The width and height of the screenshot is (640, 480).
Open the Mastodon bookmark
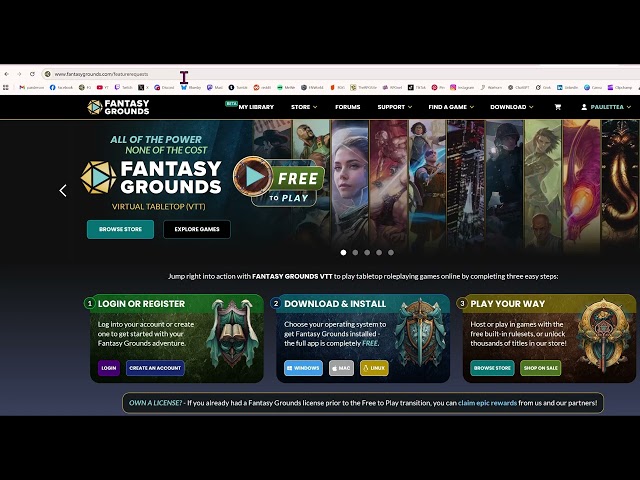(x=215, y=87)
